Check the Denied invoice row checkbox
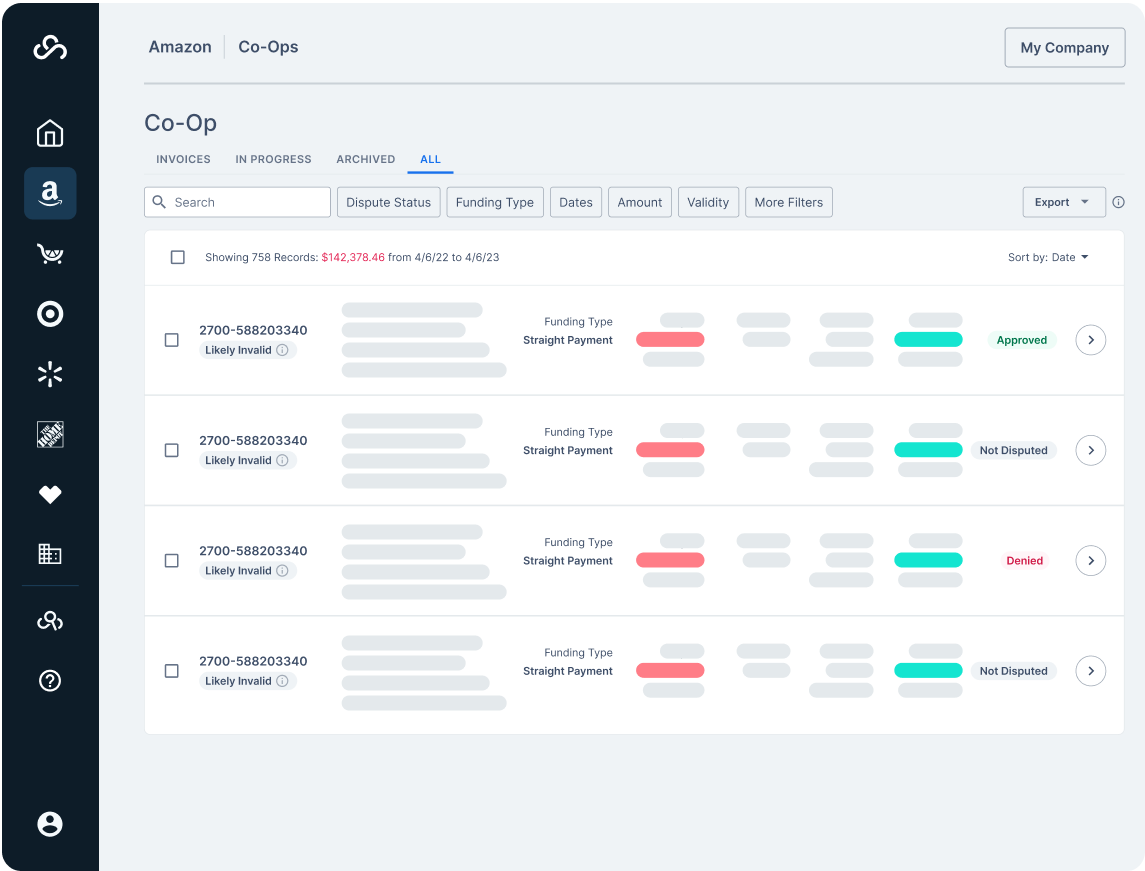1145x871 pixels. pos(172,561)
